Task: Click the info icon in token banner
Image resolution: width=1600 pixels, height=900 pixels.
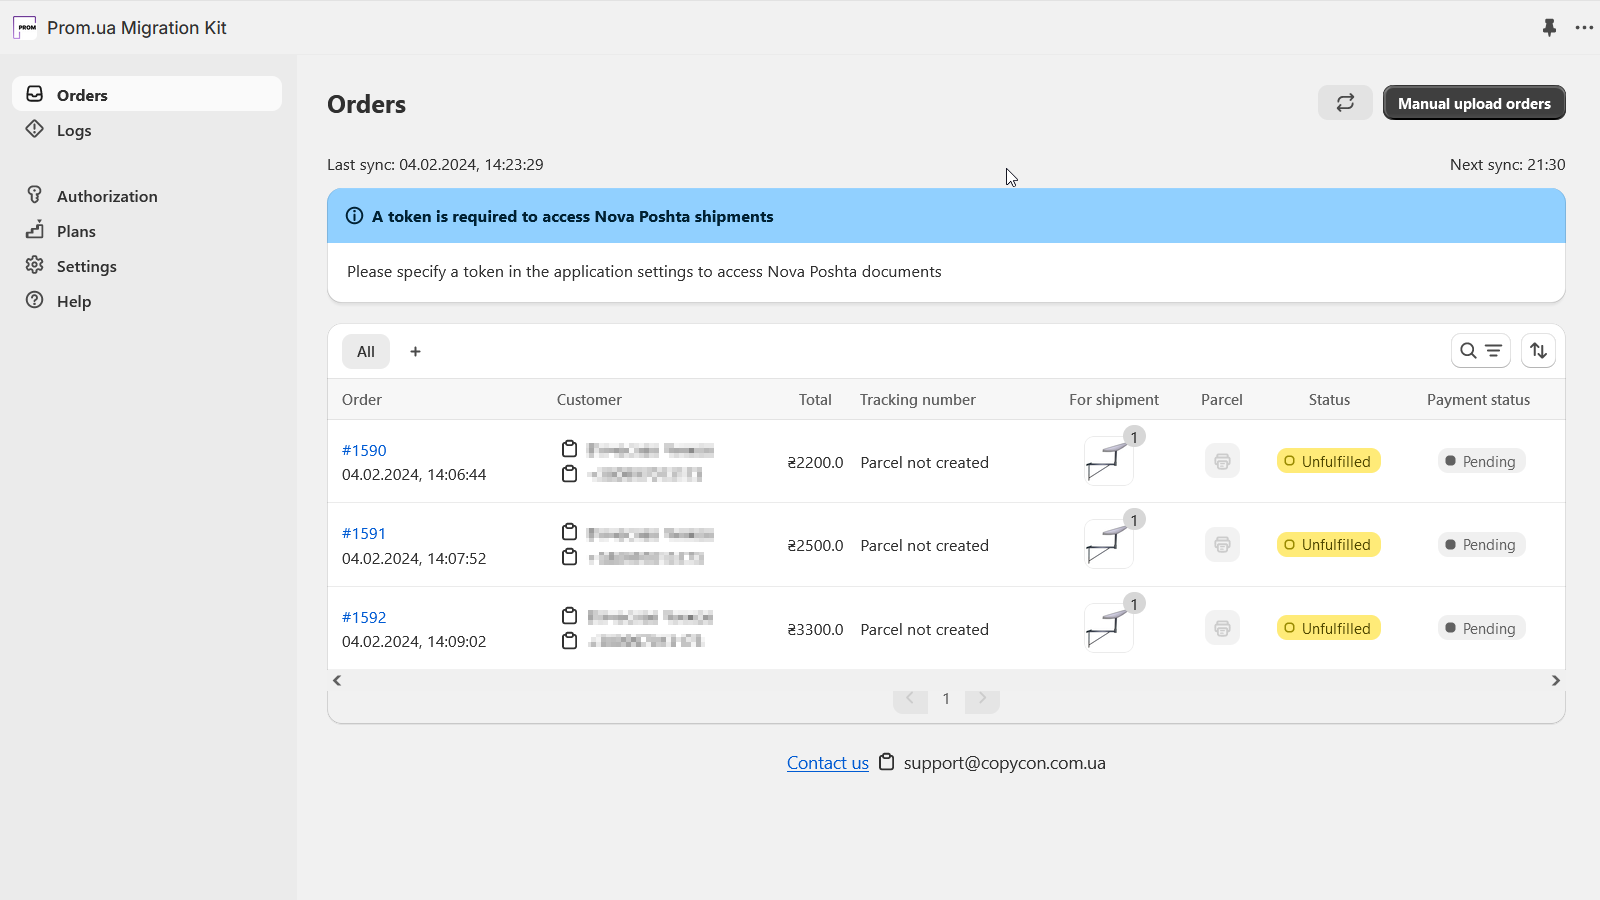Action: coord(354,216)
